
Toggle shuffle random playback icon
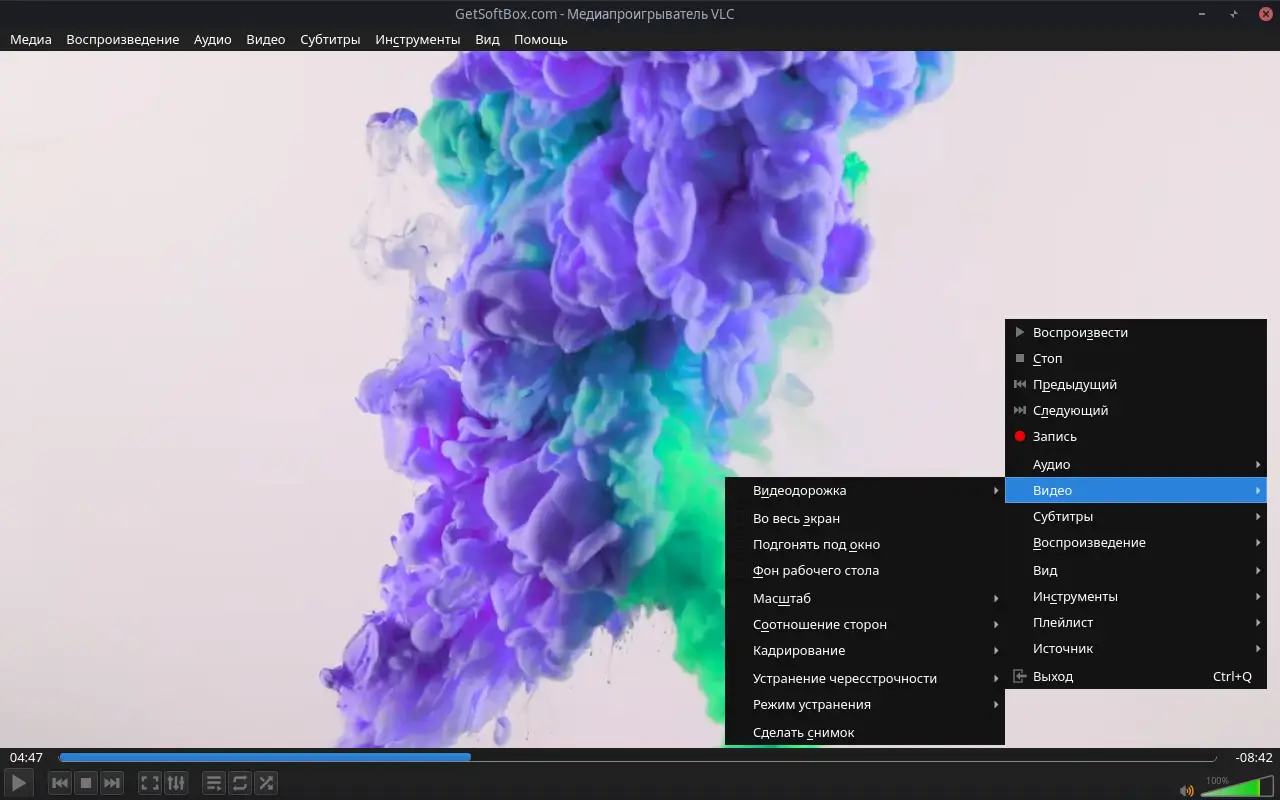click(266, 783)
